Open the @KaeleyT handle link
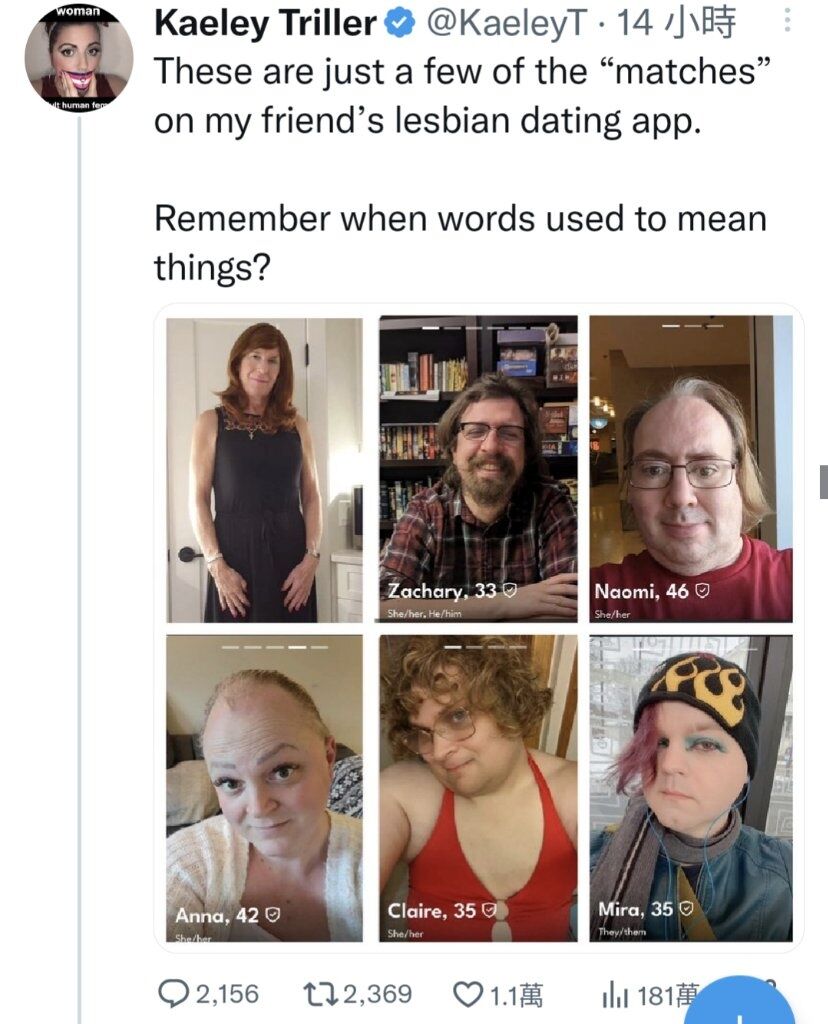828x1024 pixels. coord(506,23)
